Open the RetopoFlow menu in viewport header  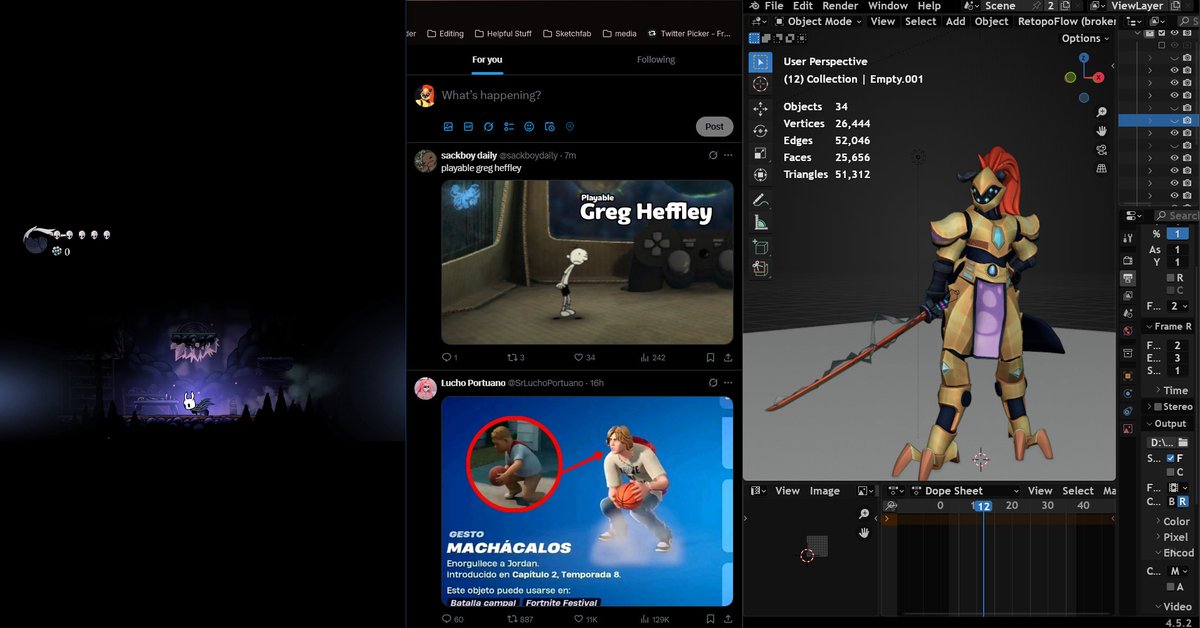(x=1066, y=21)
